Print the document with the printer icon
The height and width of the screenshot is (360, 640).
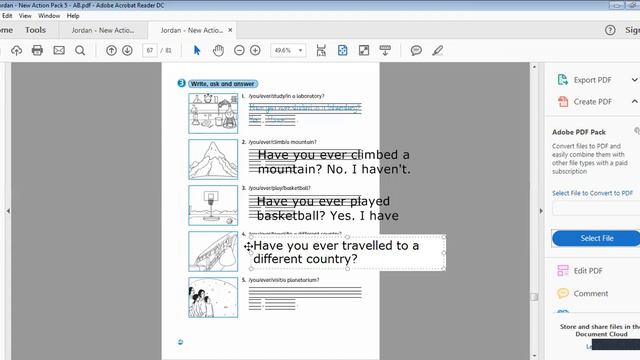tap(37, 50)
